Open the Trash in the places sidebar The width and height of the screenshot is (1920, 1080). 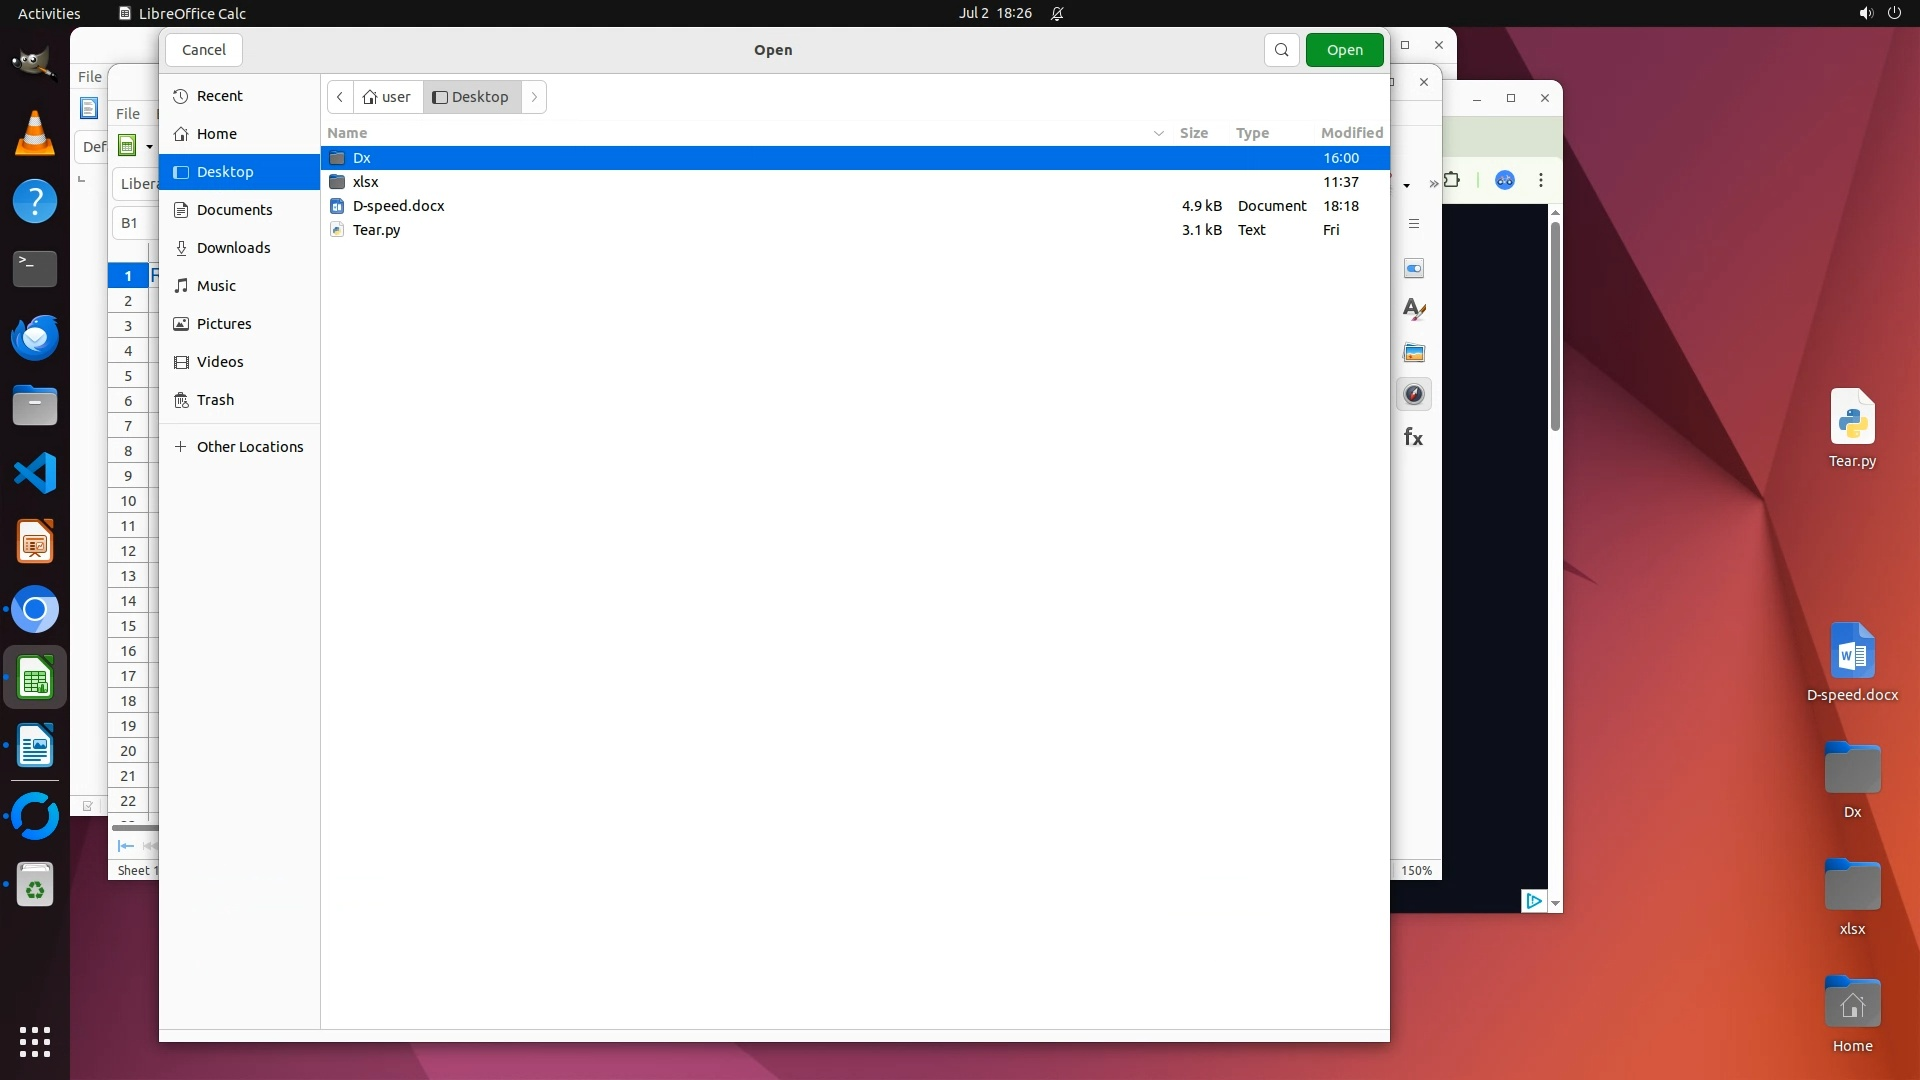(215, 400)
